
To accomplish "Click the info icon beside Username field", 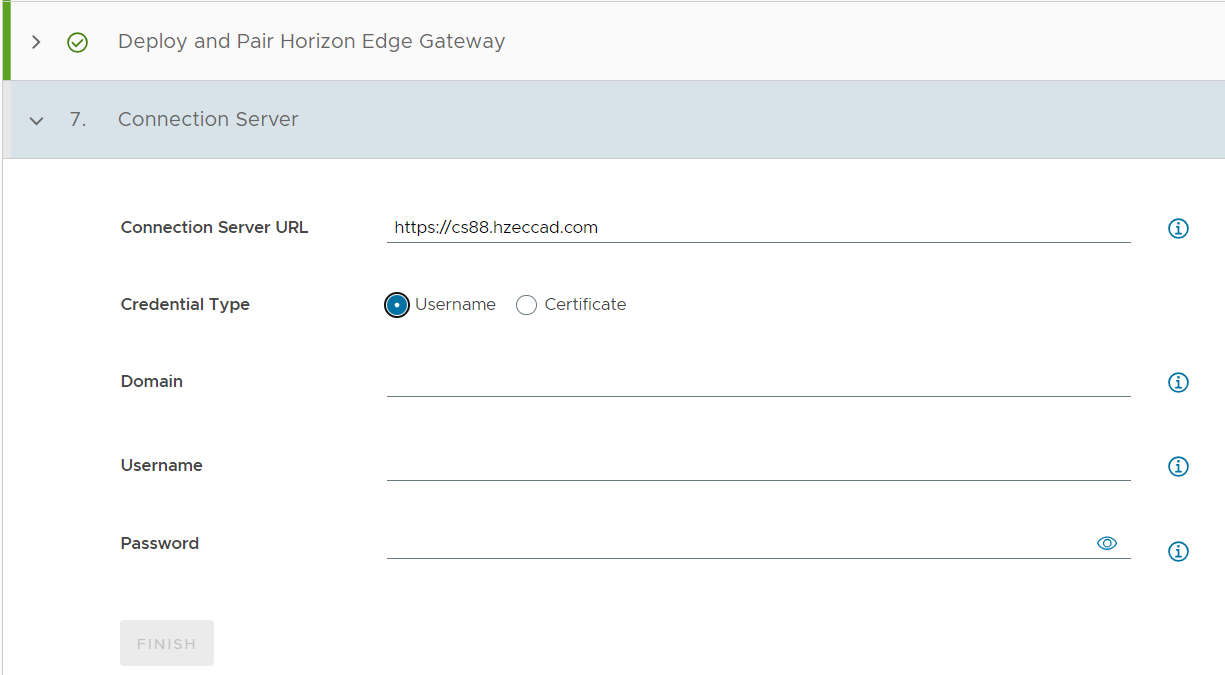I will tap(1178, 467).
